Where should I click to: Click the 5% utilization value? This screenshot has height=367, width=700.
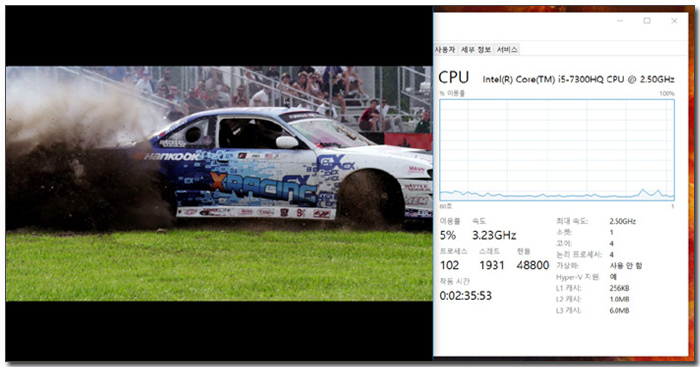click(448, 235)
